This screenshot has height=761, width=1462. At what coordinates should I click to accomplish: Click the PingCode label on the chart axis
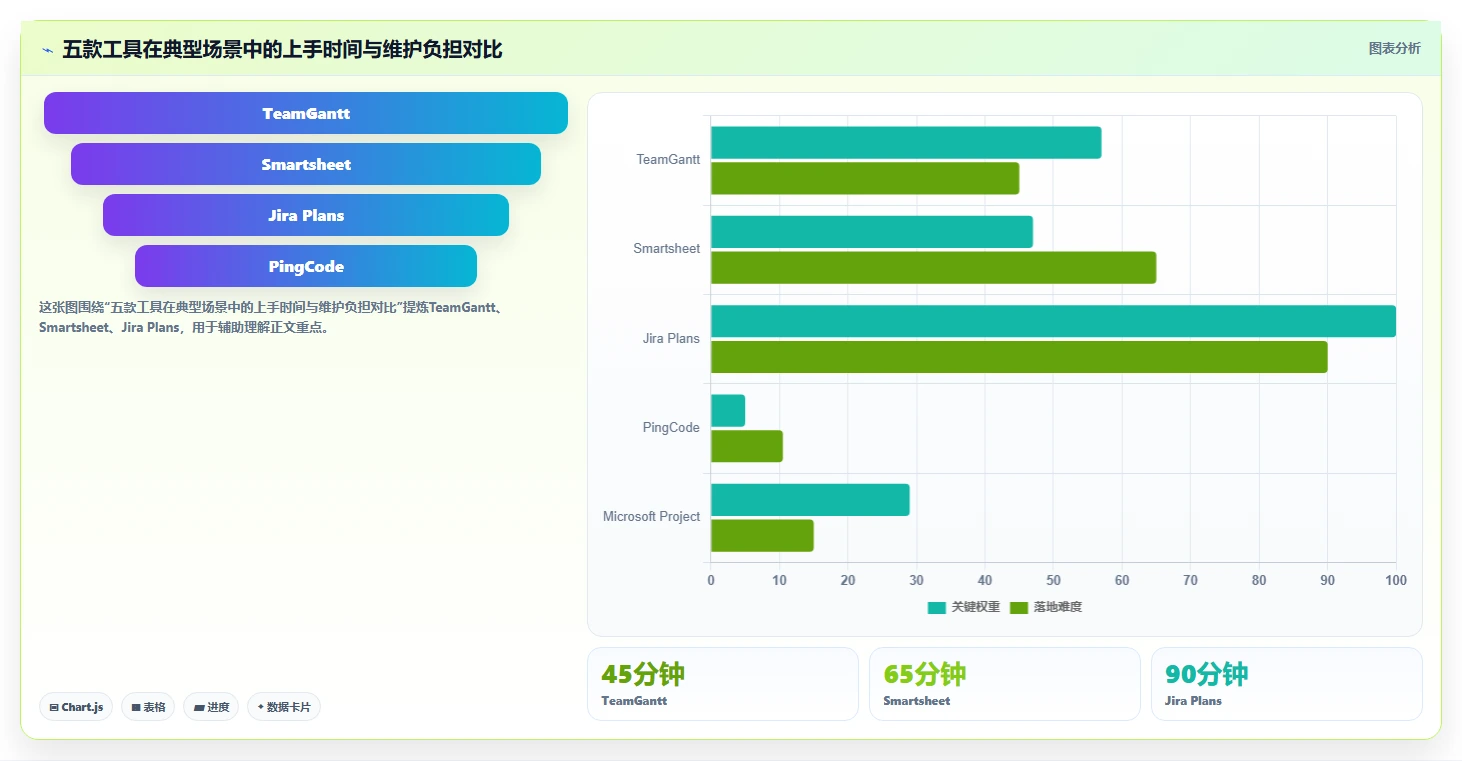pos(671,427)
